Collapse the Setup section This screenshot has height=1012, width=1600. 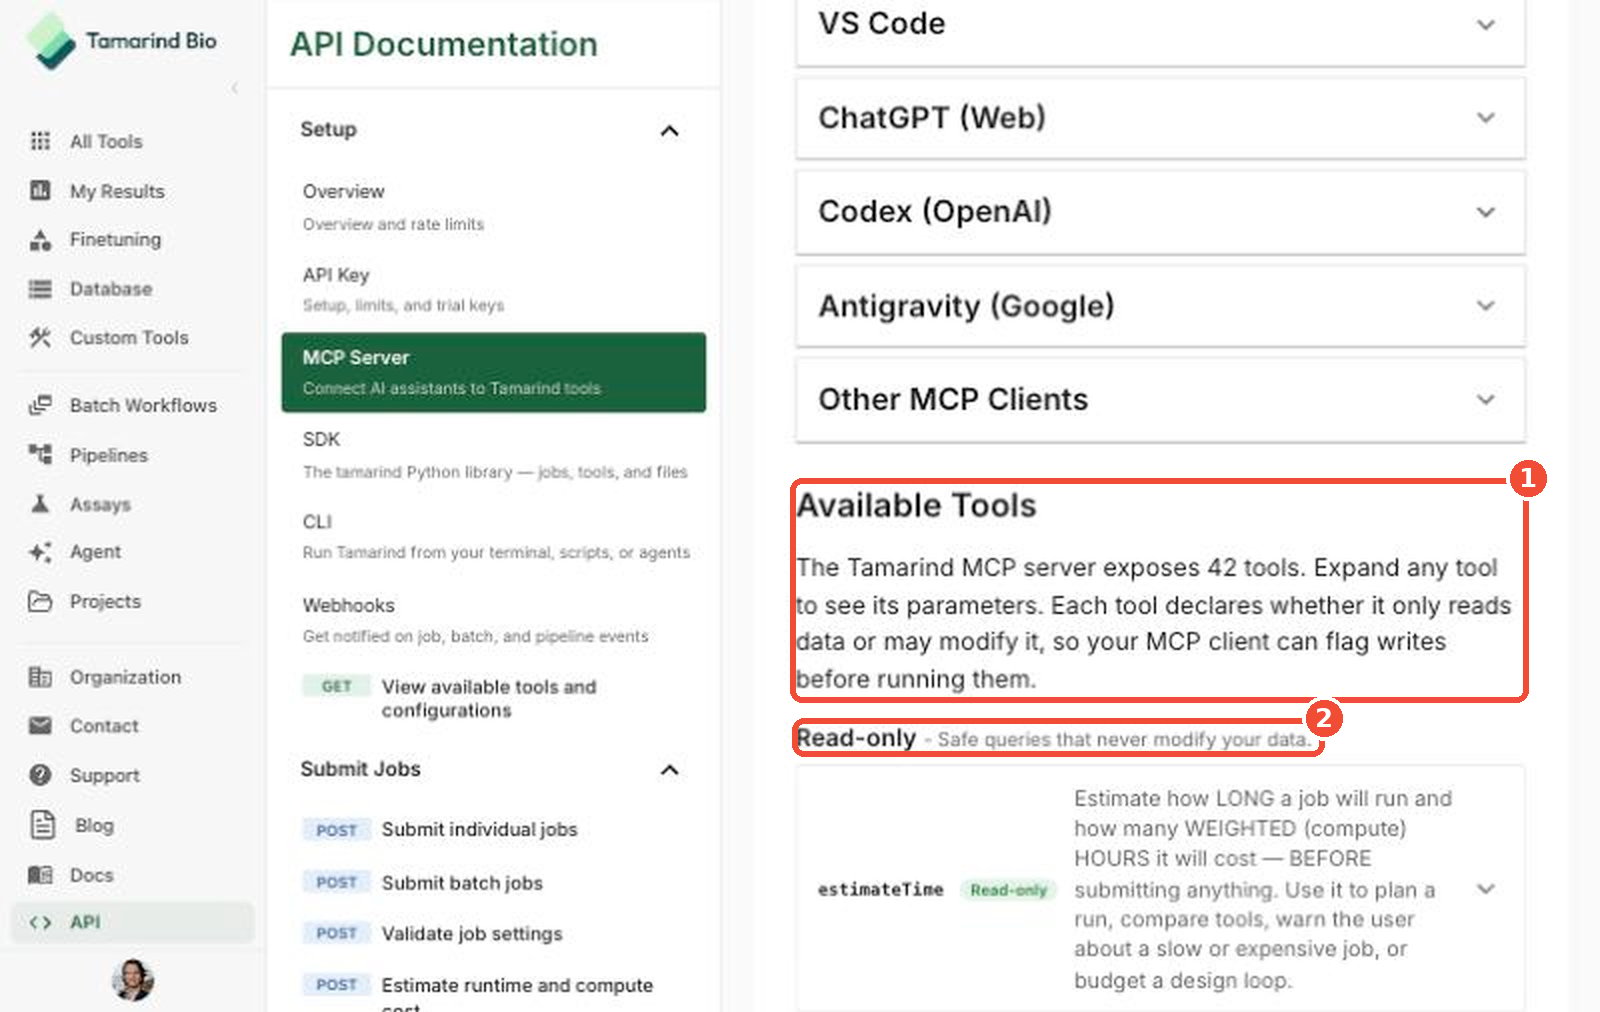[x=670, y=131]
